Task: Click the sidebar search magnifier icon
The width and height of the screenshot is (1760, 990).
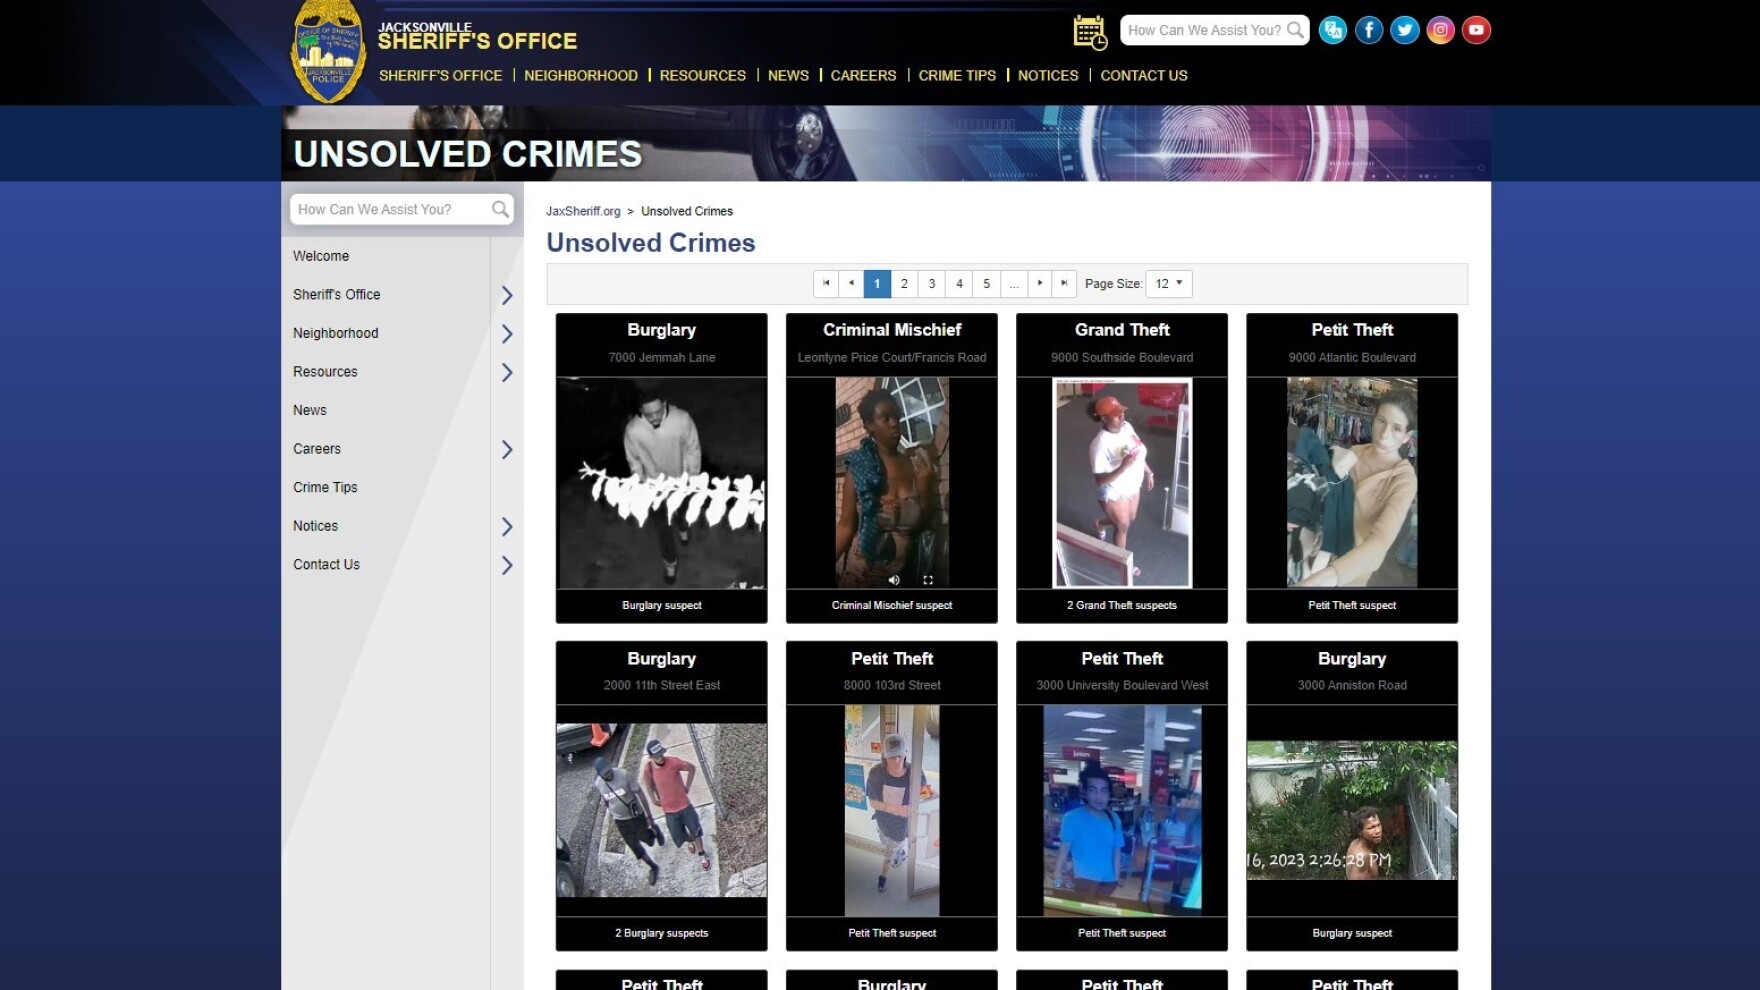Action: tap(500, 209)
